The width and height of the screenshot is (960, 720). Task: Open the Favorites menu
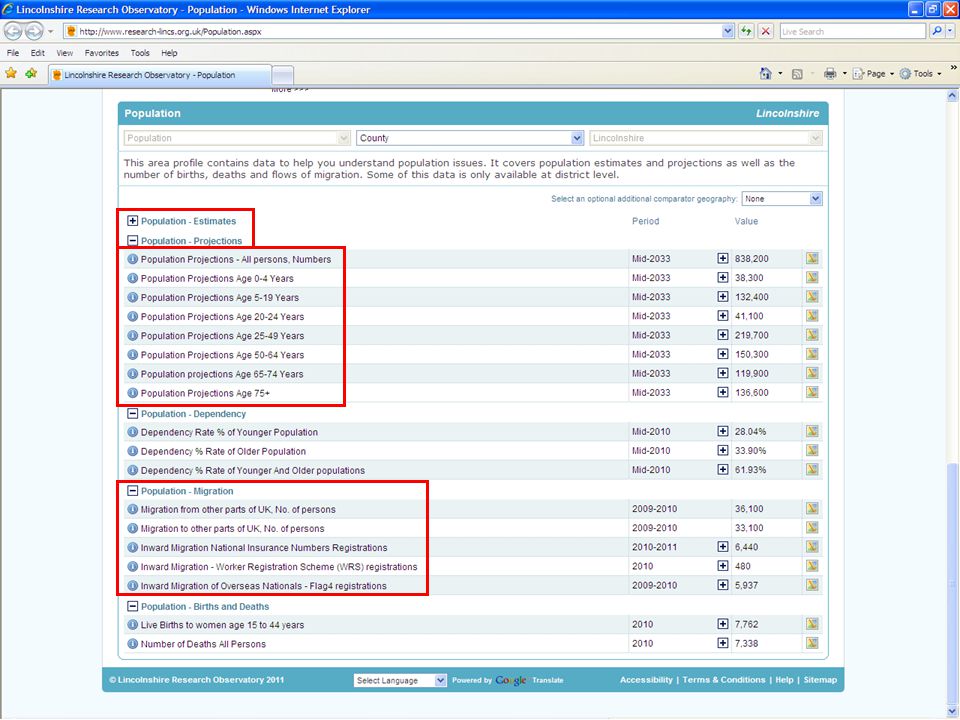tap(102, 53)
